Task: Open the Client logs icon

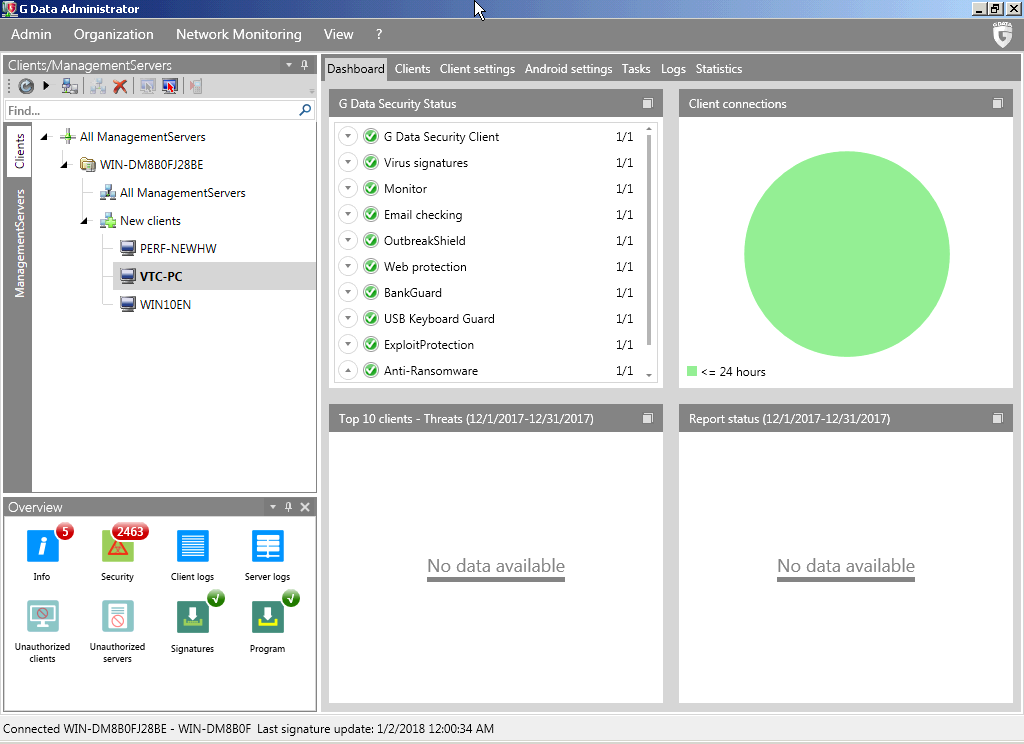Action: click(x=192, y=546)
